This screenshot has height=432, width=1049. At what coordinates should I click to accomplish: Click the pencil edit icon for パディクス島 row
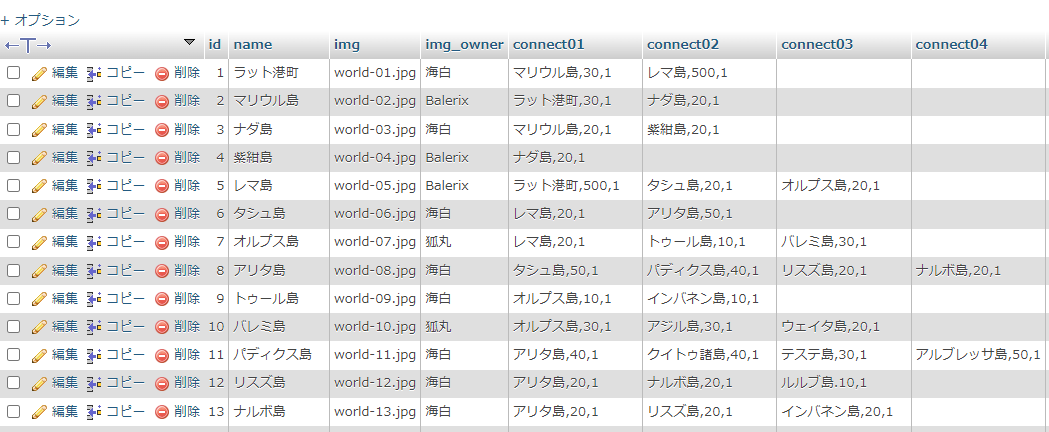pos(40,354)
